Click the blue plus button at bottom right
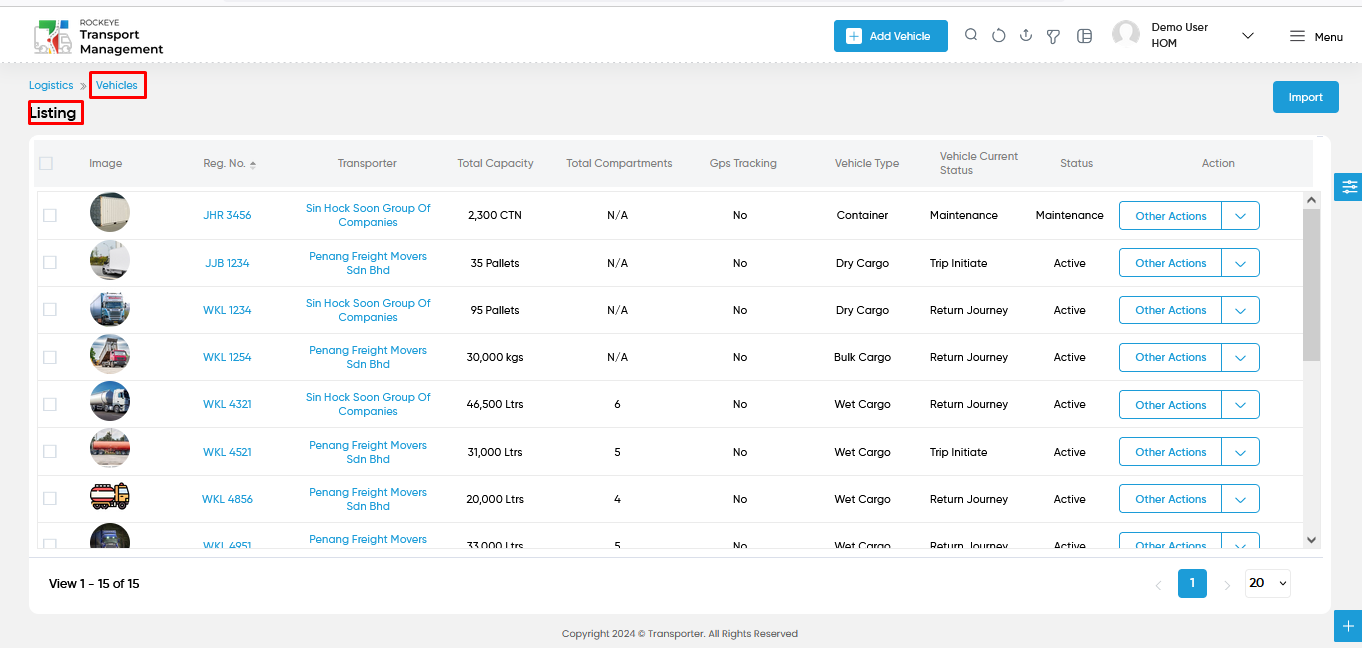Image resolution: width=1362 pixels, height=648 pixels. coord(1348,626)
